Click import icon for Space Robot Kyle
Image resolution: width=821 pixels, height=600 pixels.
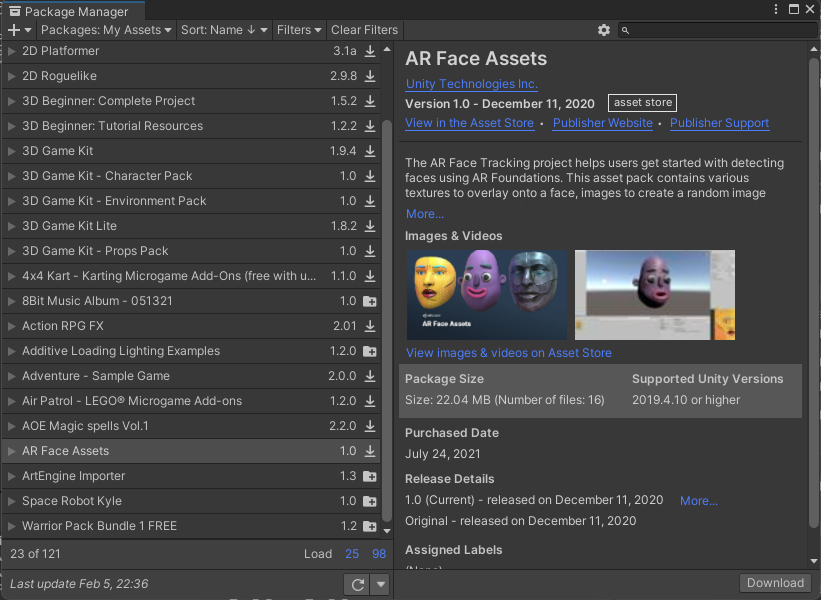(x=370, y=501)
